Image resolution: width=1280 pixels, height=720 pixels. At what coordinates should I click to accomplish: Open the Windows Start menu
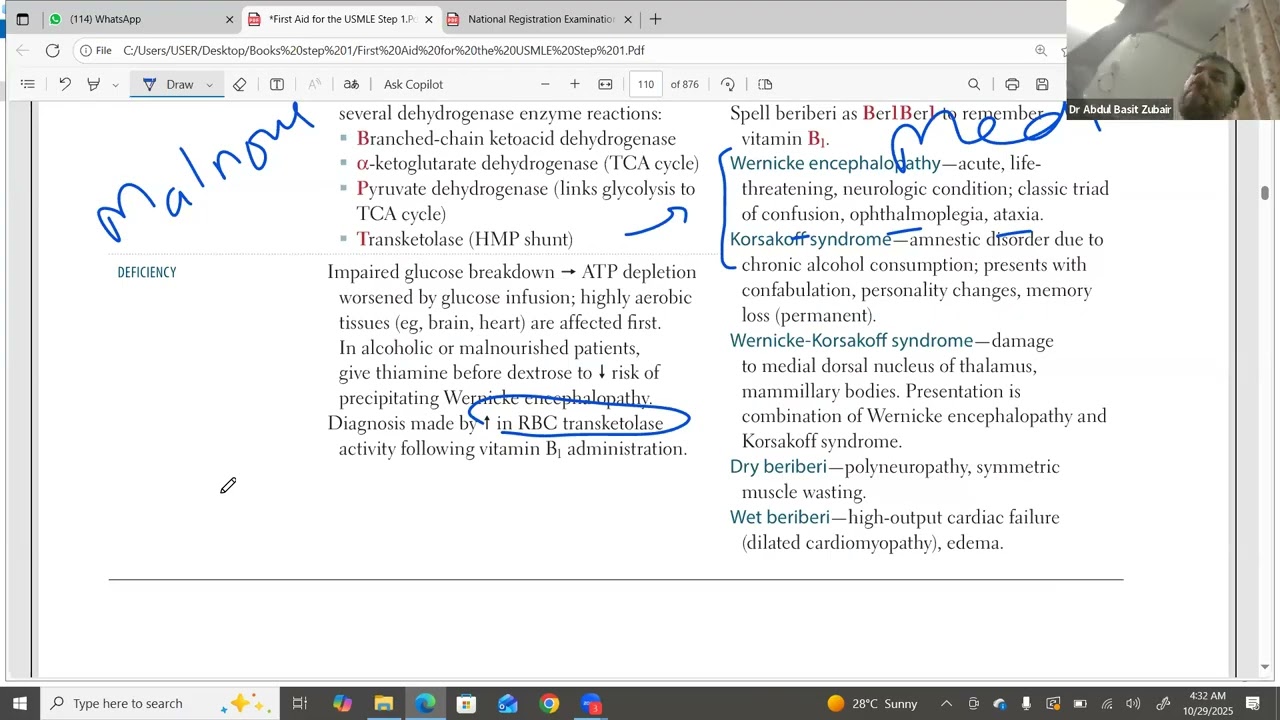[20, 703]
